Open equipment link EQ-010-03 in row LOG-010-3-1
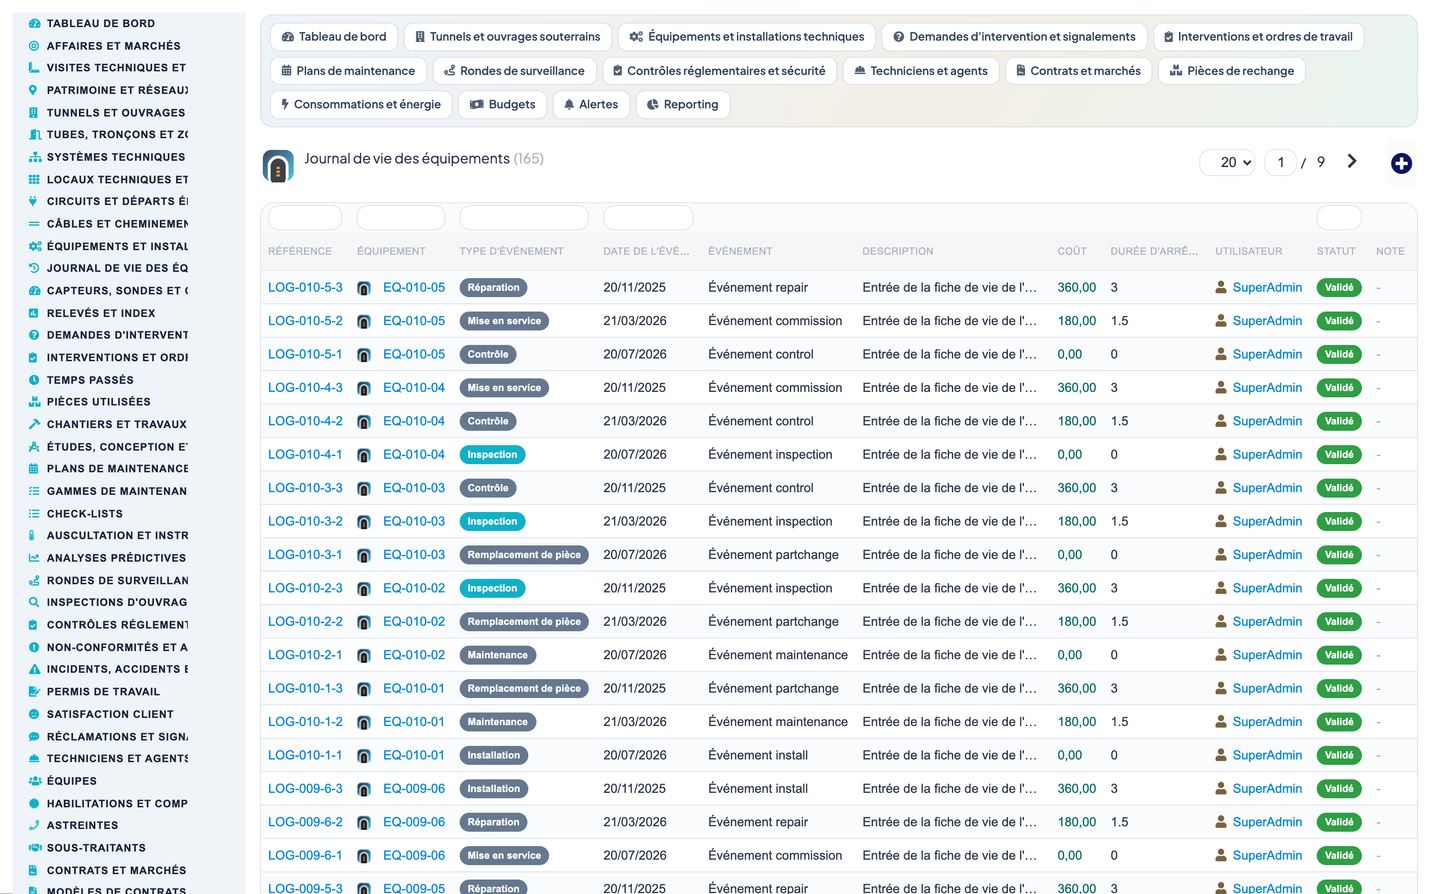1445x894 pixels. pyautogui.click(x=414, y=555)
